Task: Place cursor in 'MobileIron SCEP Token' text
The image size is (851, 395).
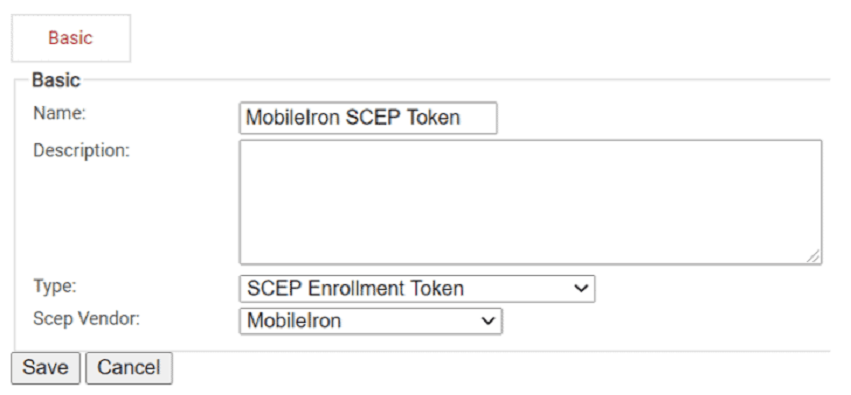Action: 353,118
